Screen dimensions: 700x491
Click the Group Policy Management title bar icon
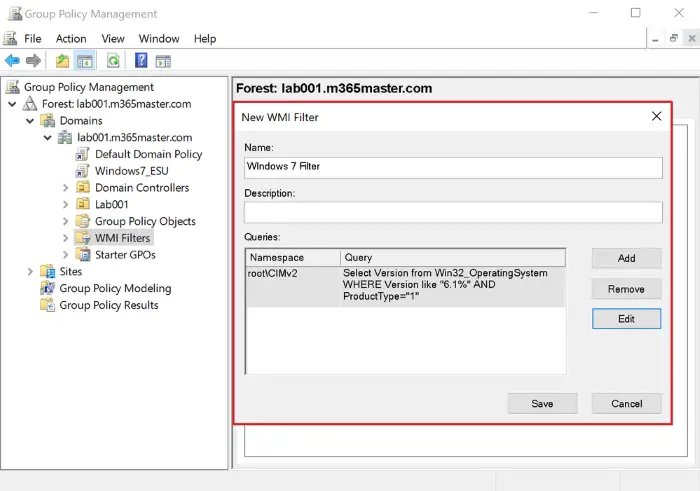(14, 13)
